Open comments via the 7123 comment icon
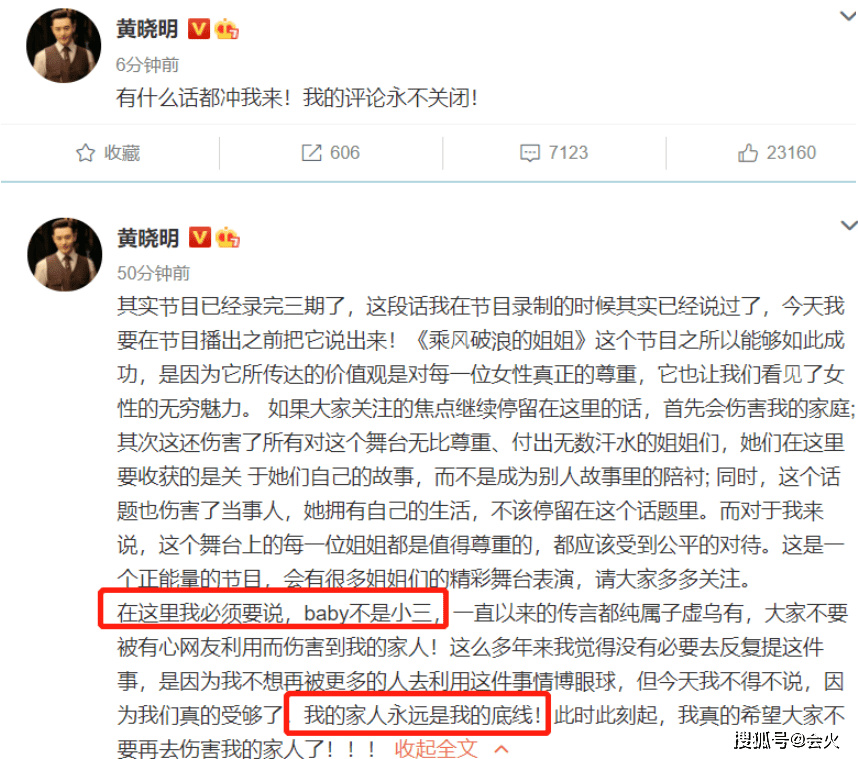Viewport: 858px width, 759px height. [530, 153]
